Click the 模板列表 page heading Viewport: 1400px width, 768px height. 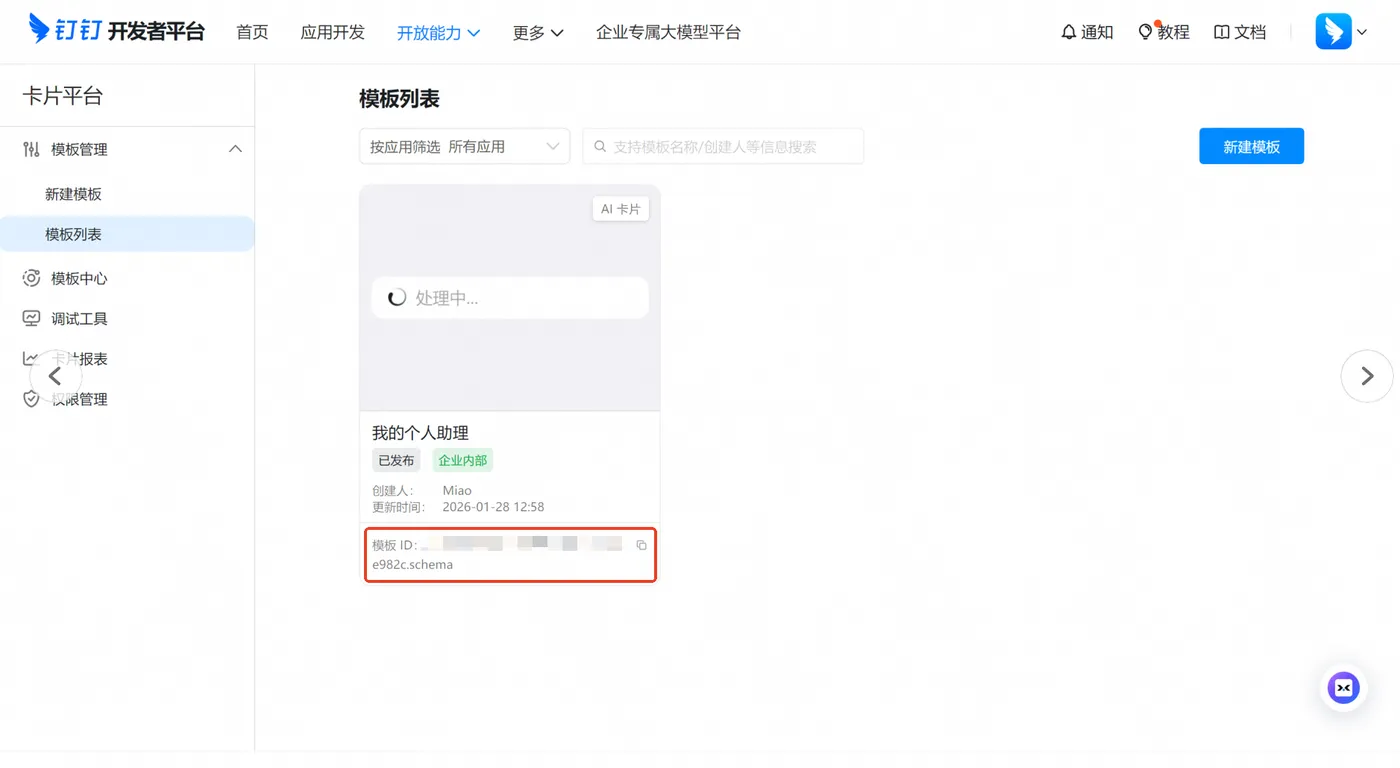tap(399, 98)
